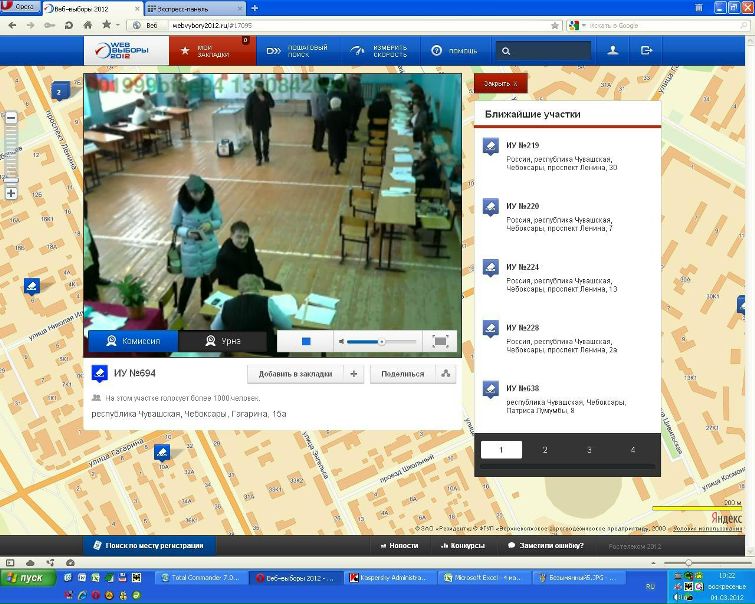755x604 pixels.
Task: Open the Конкурсы footer link
Action: click(x=463, y=546)
